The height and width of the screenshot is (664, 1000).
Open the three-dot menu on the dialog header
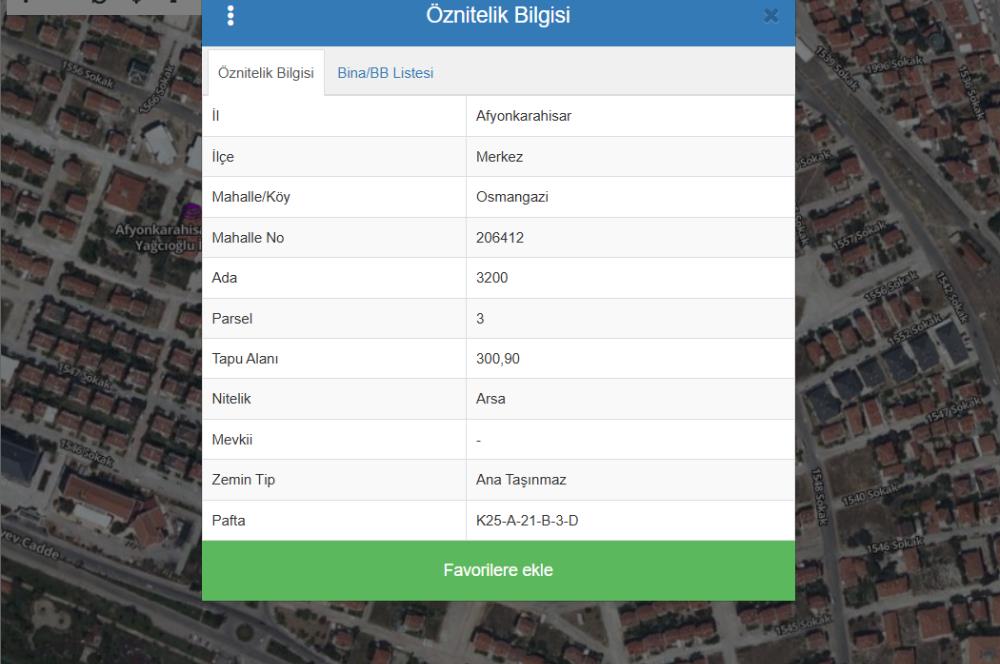(233, 14)
